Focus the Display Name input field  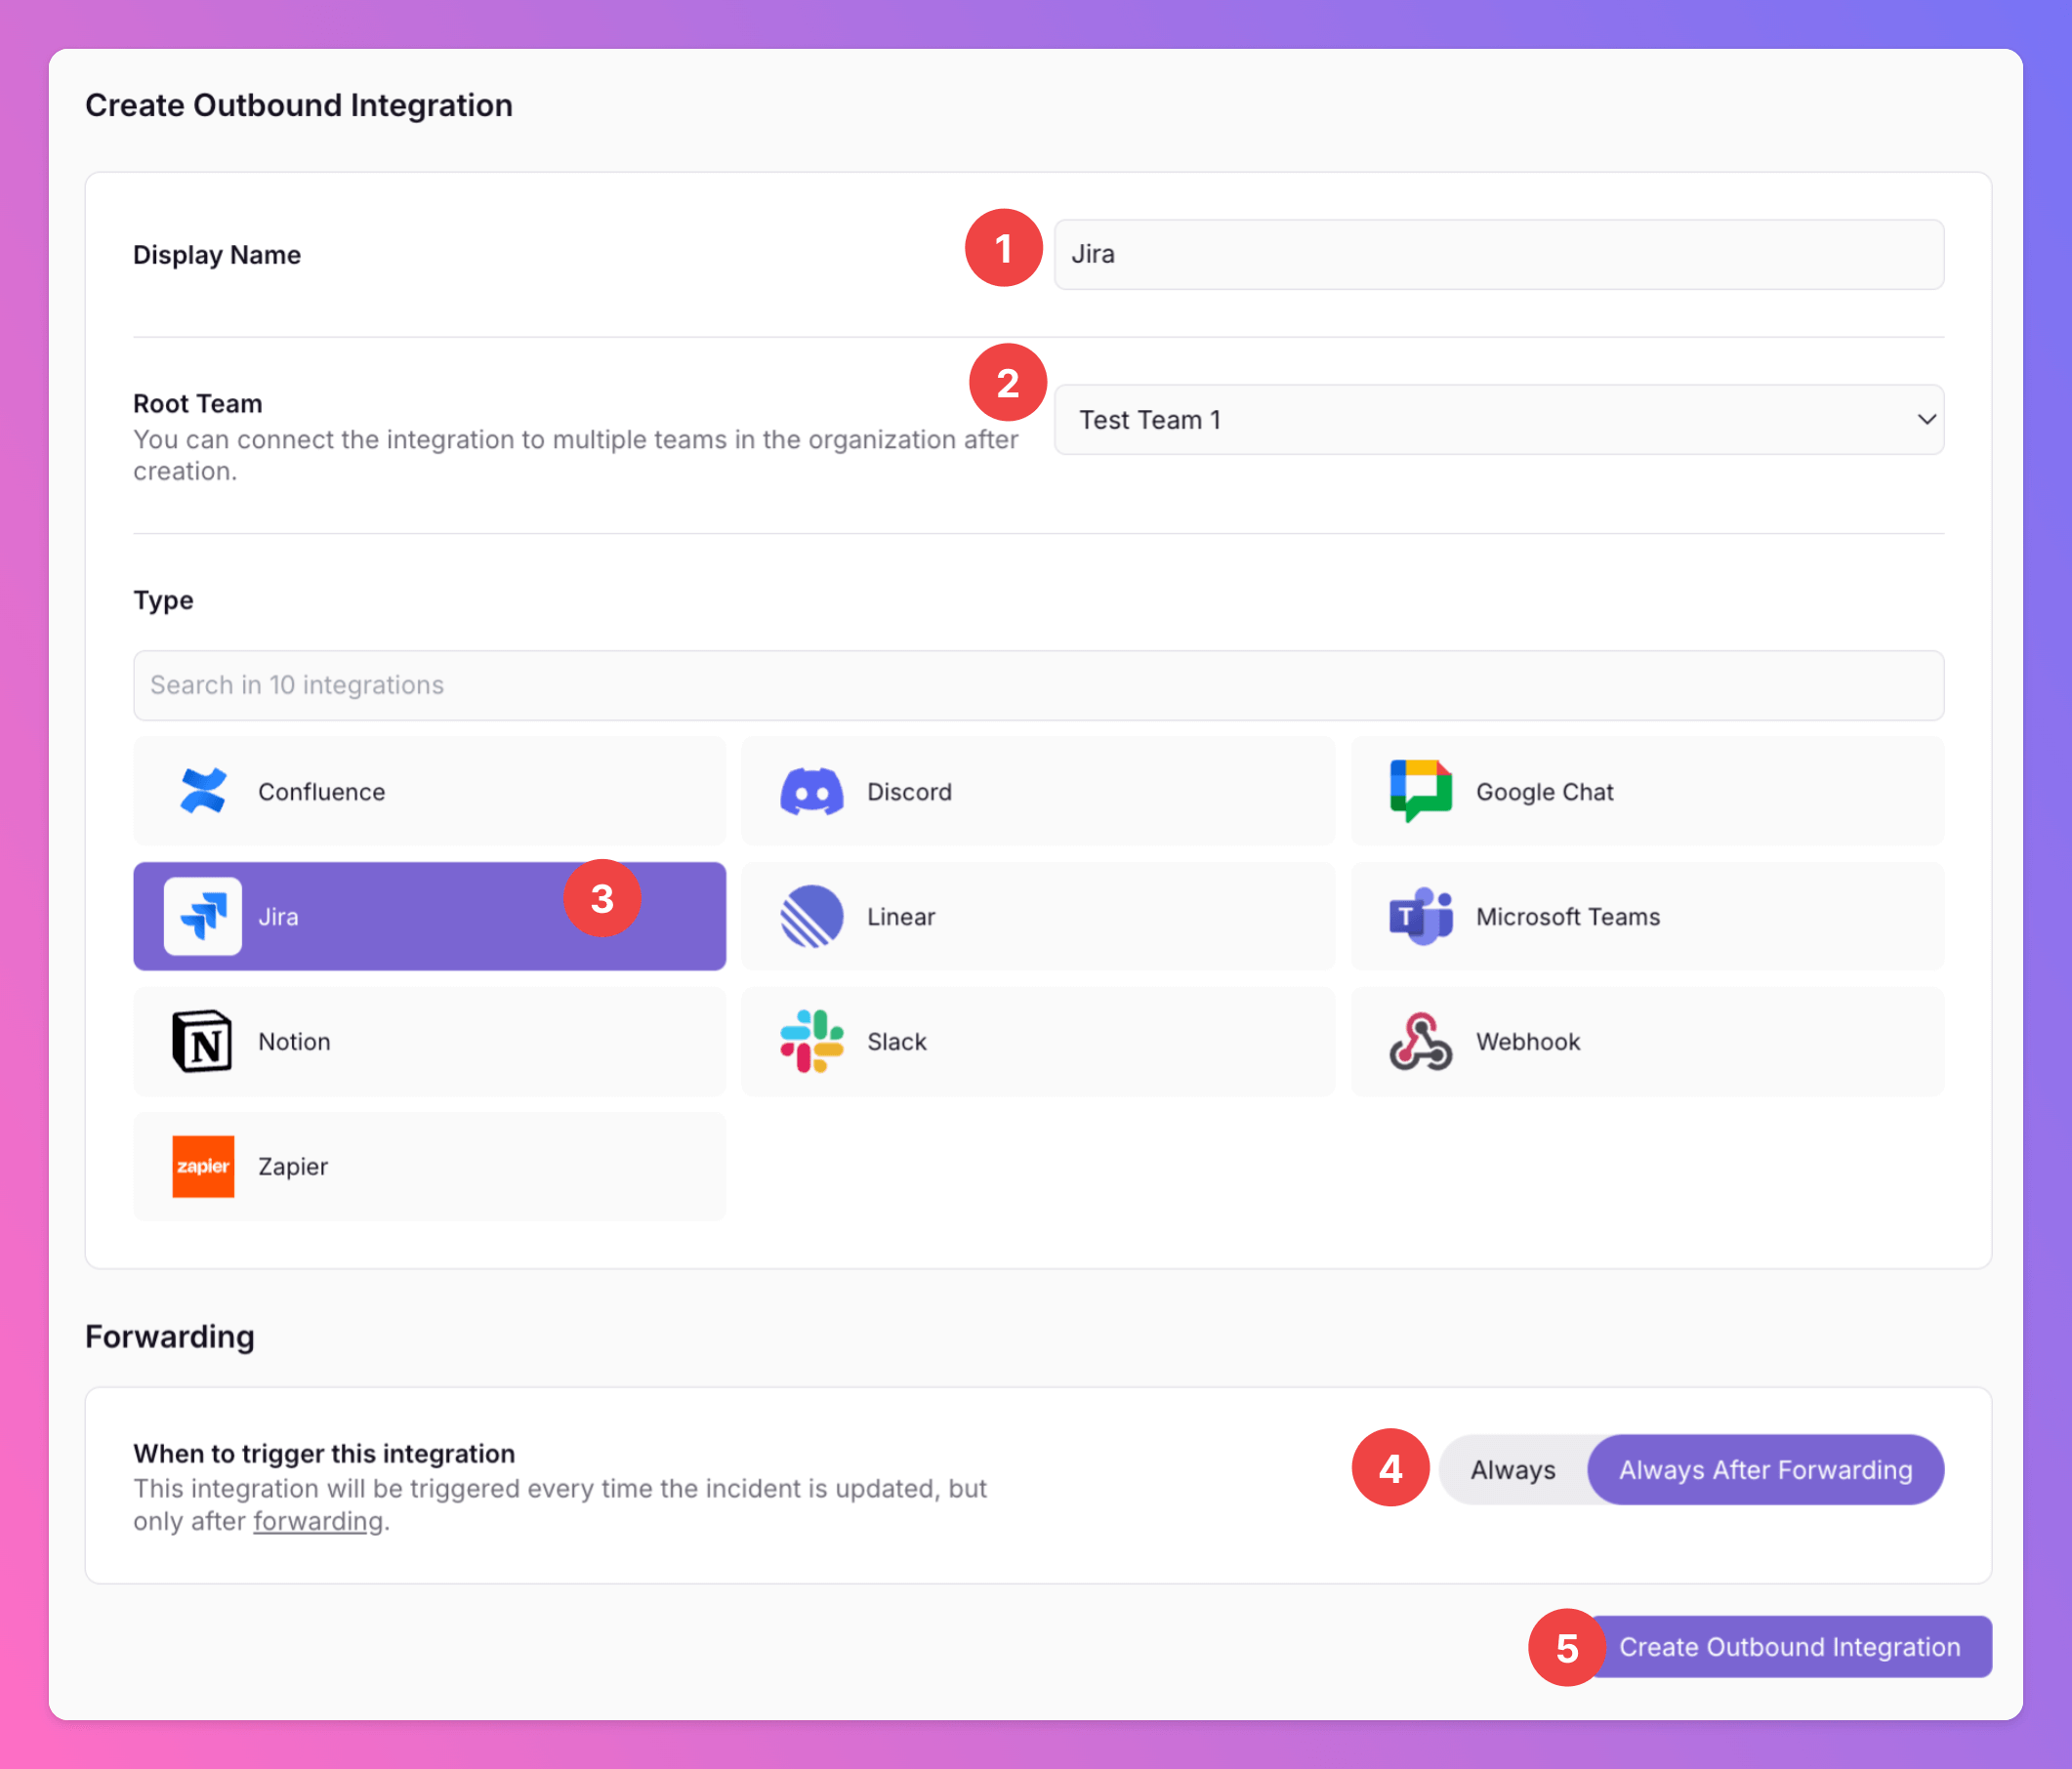pos(1498,255)
